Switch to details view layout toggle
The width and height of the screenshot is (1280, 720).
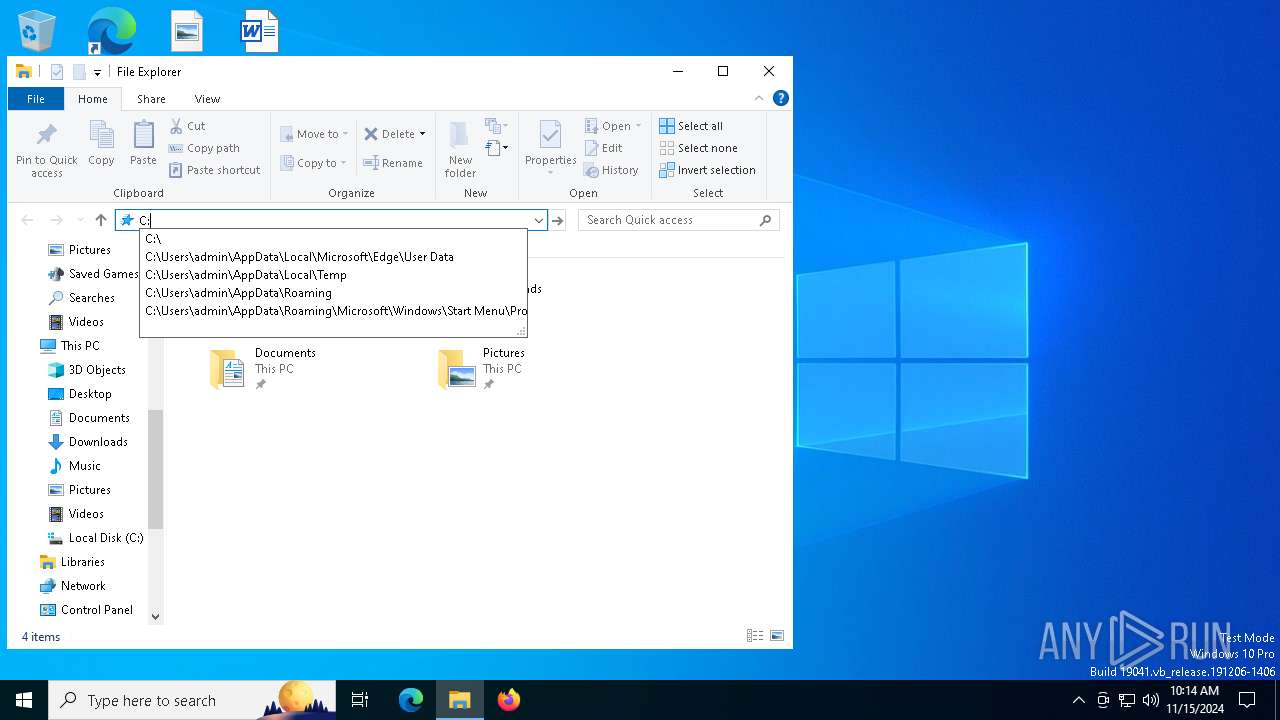[x=755, y=636]
